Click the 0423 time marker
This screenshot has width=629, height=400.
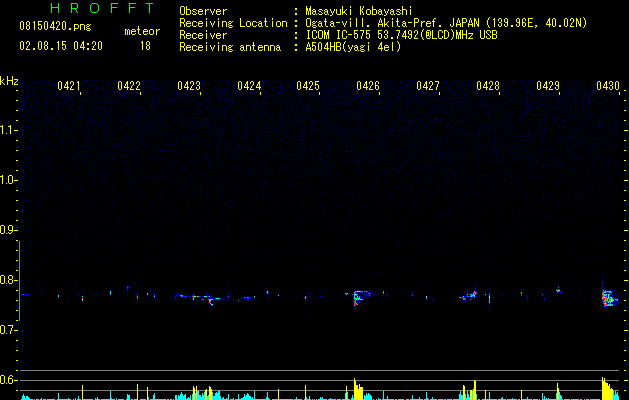point(189,86)
